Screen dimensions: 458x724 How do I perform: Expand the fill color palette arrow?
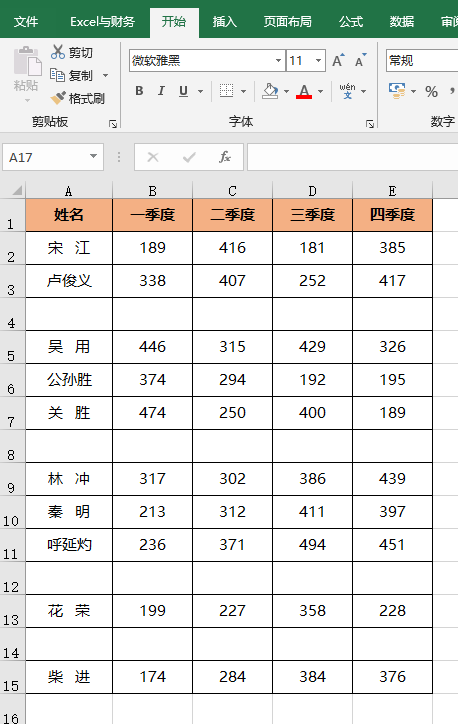pos(286,91)
